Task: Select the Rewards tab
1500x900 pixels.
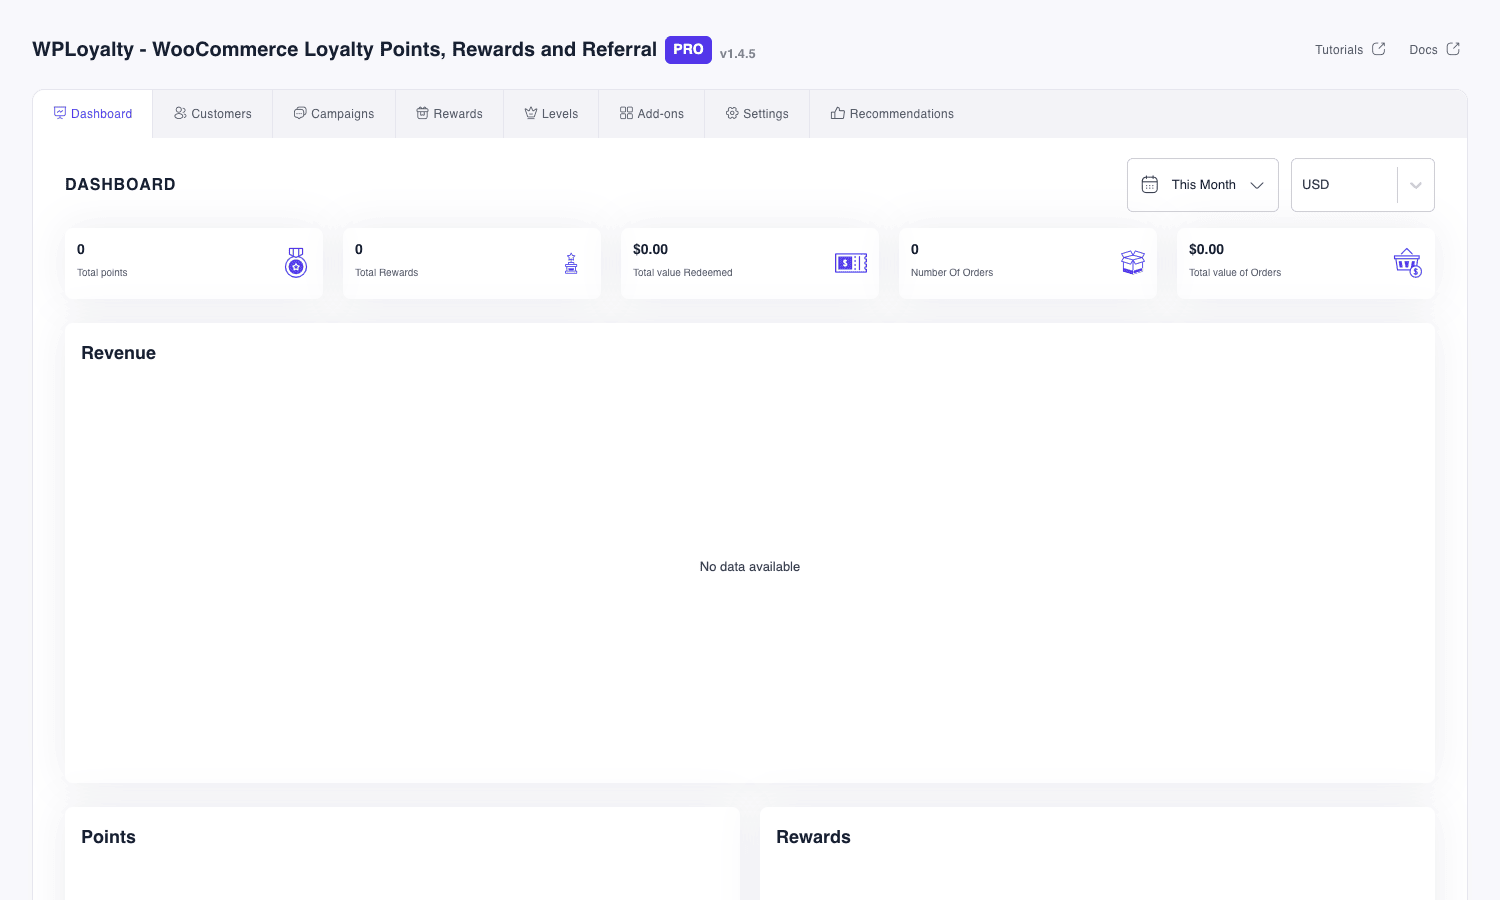Action: (450, 114)
